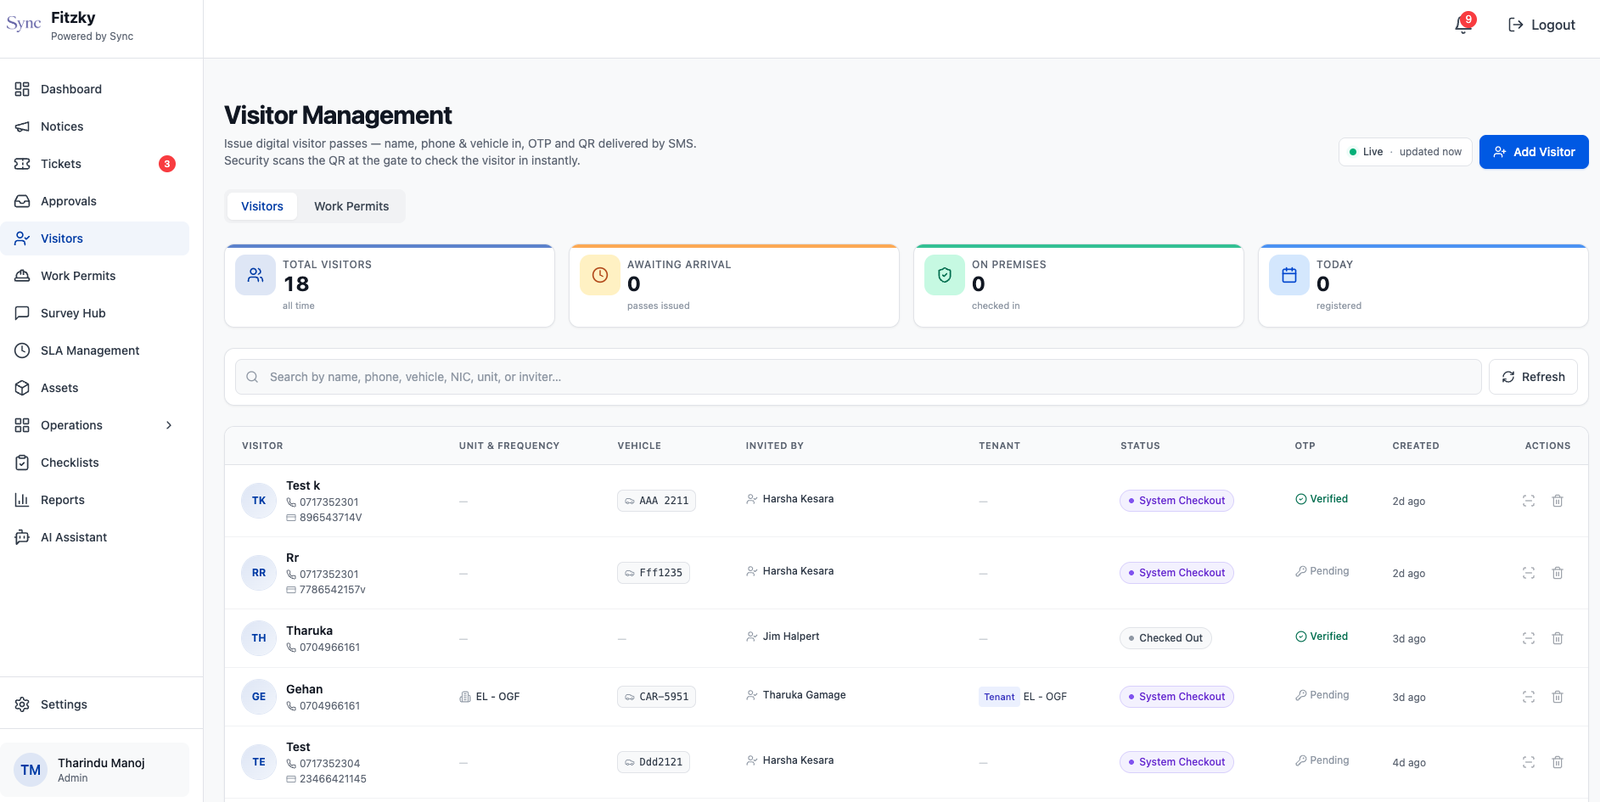Click the Survey Hub chat icon
The width and height of the screenshot is (1600, 802).
22,313
